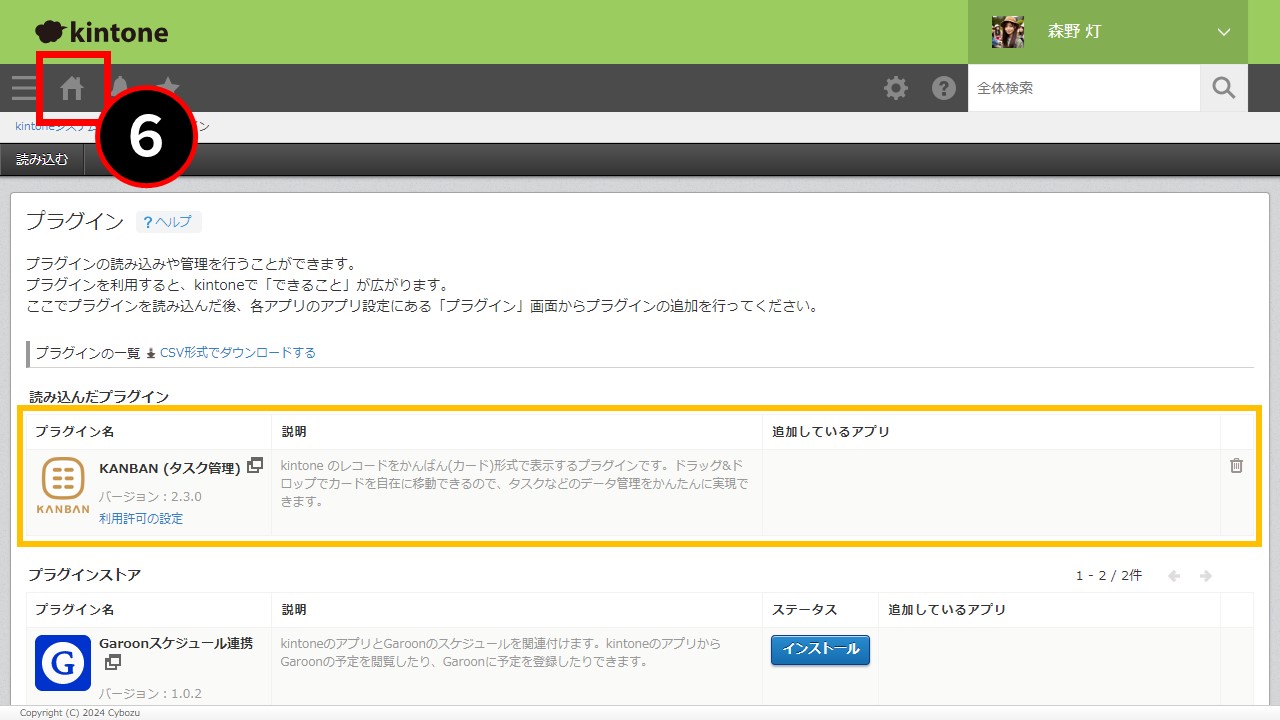Install the Garoonスケジュール連携 plugin

point(820,649)
